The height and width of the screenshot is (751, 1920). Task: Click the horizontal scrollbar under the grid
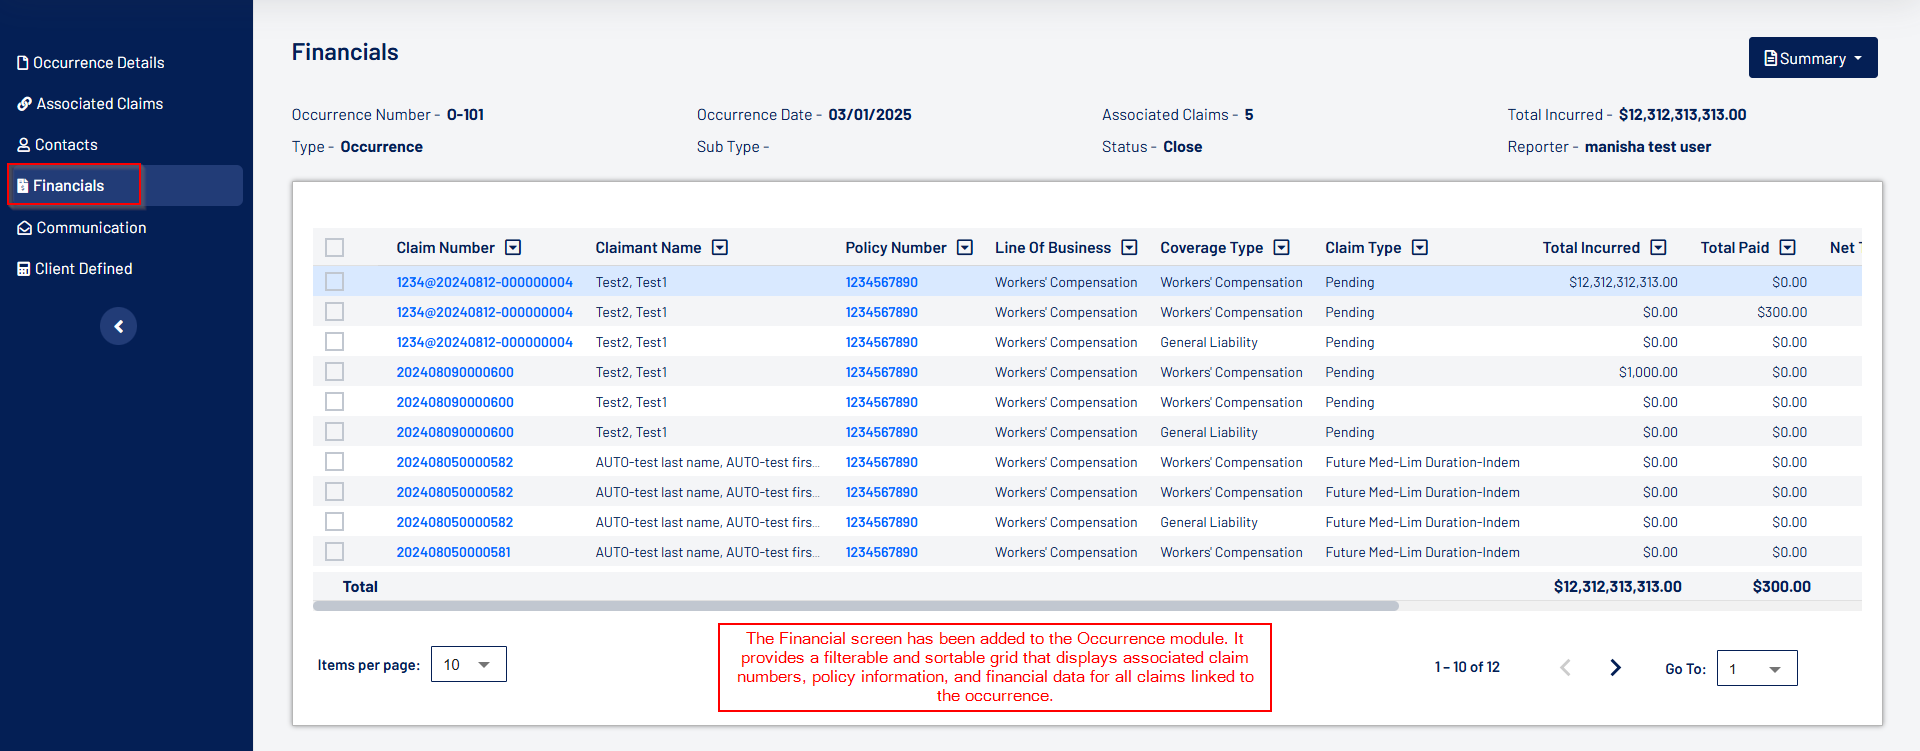tap(855, 606)
